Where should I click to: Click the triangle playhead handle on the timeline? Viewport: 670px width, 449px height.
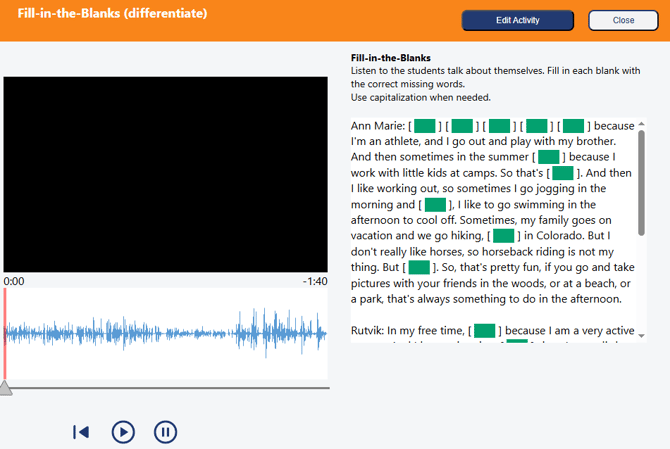pos(6,387)
